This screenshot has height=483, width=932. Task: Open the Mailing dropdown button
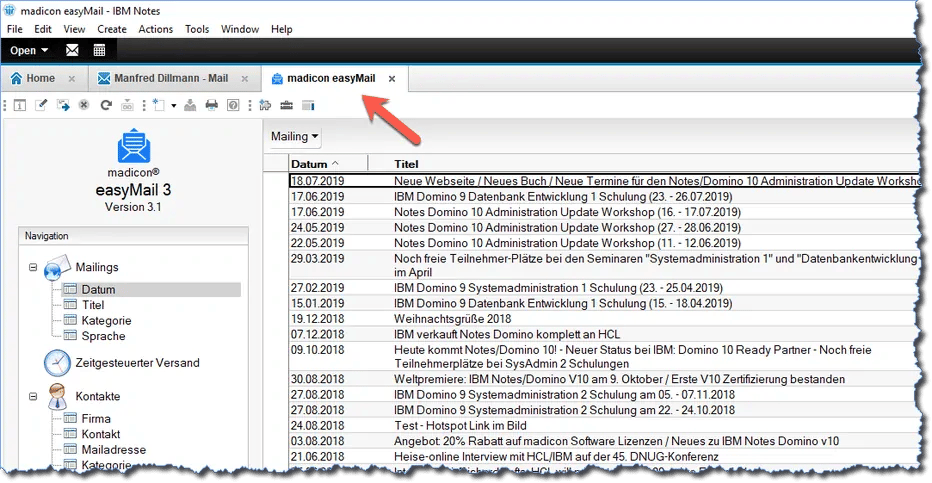pos(295,137)
